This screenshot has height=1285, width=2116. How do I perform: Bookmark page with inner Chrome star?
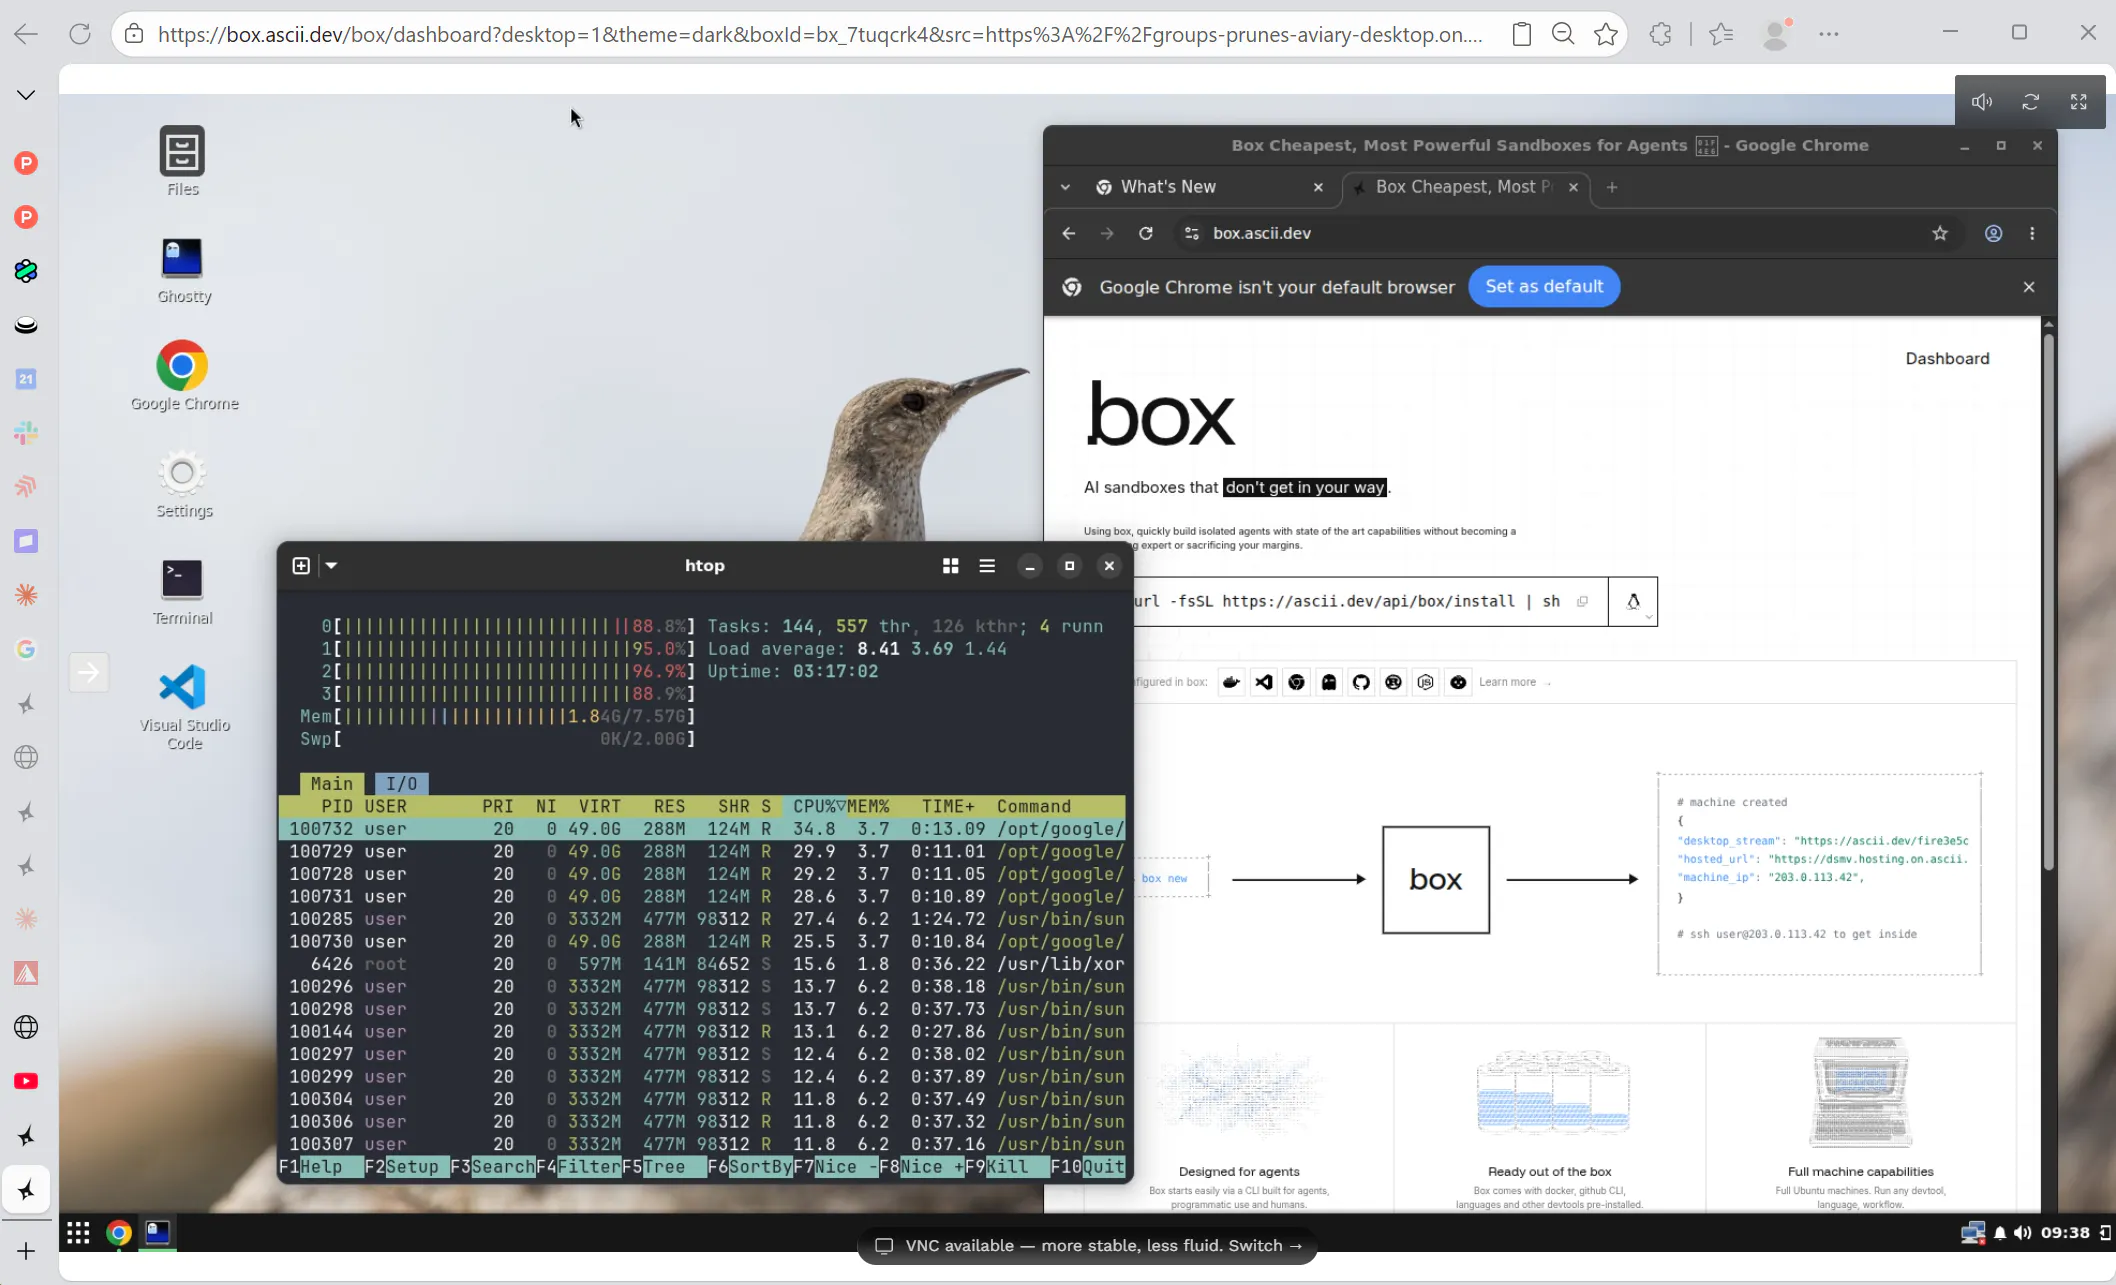pyautogui.click(x=1940, y=233)
